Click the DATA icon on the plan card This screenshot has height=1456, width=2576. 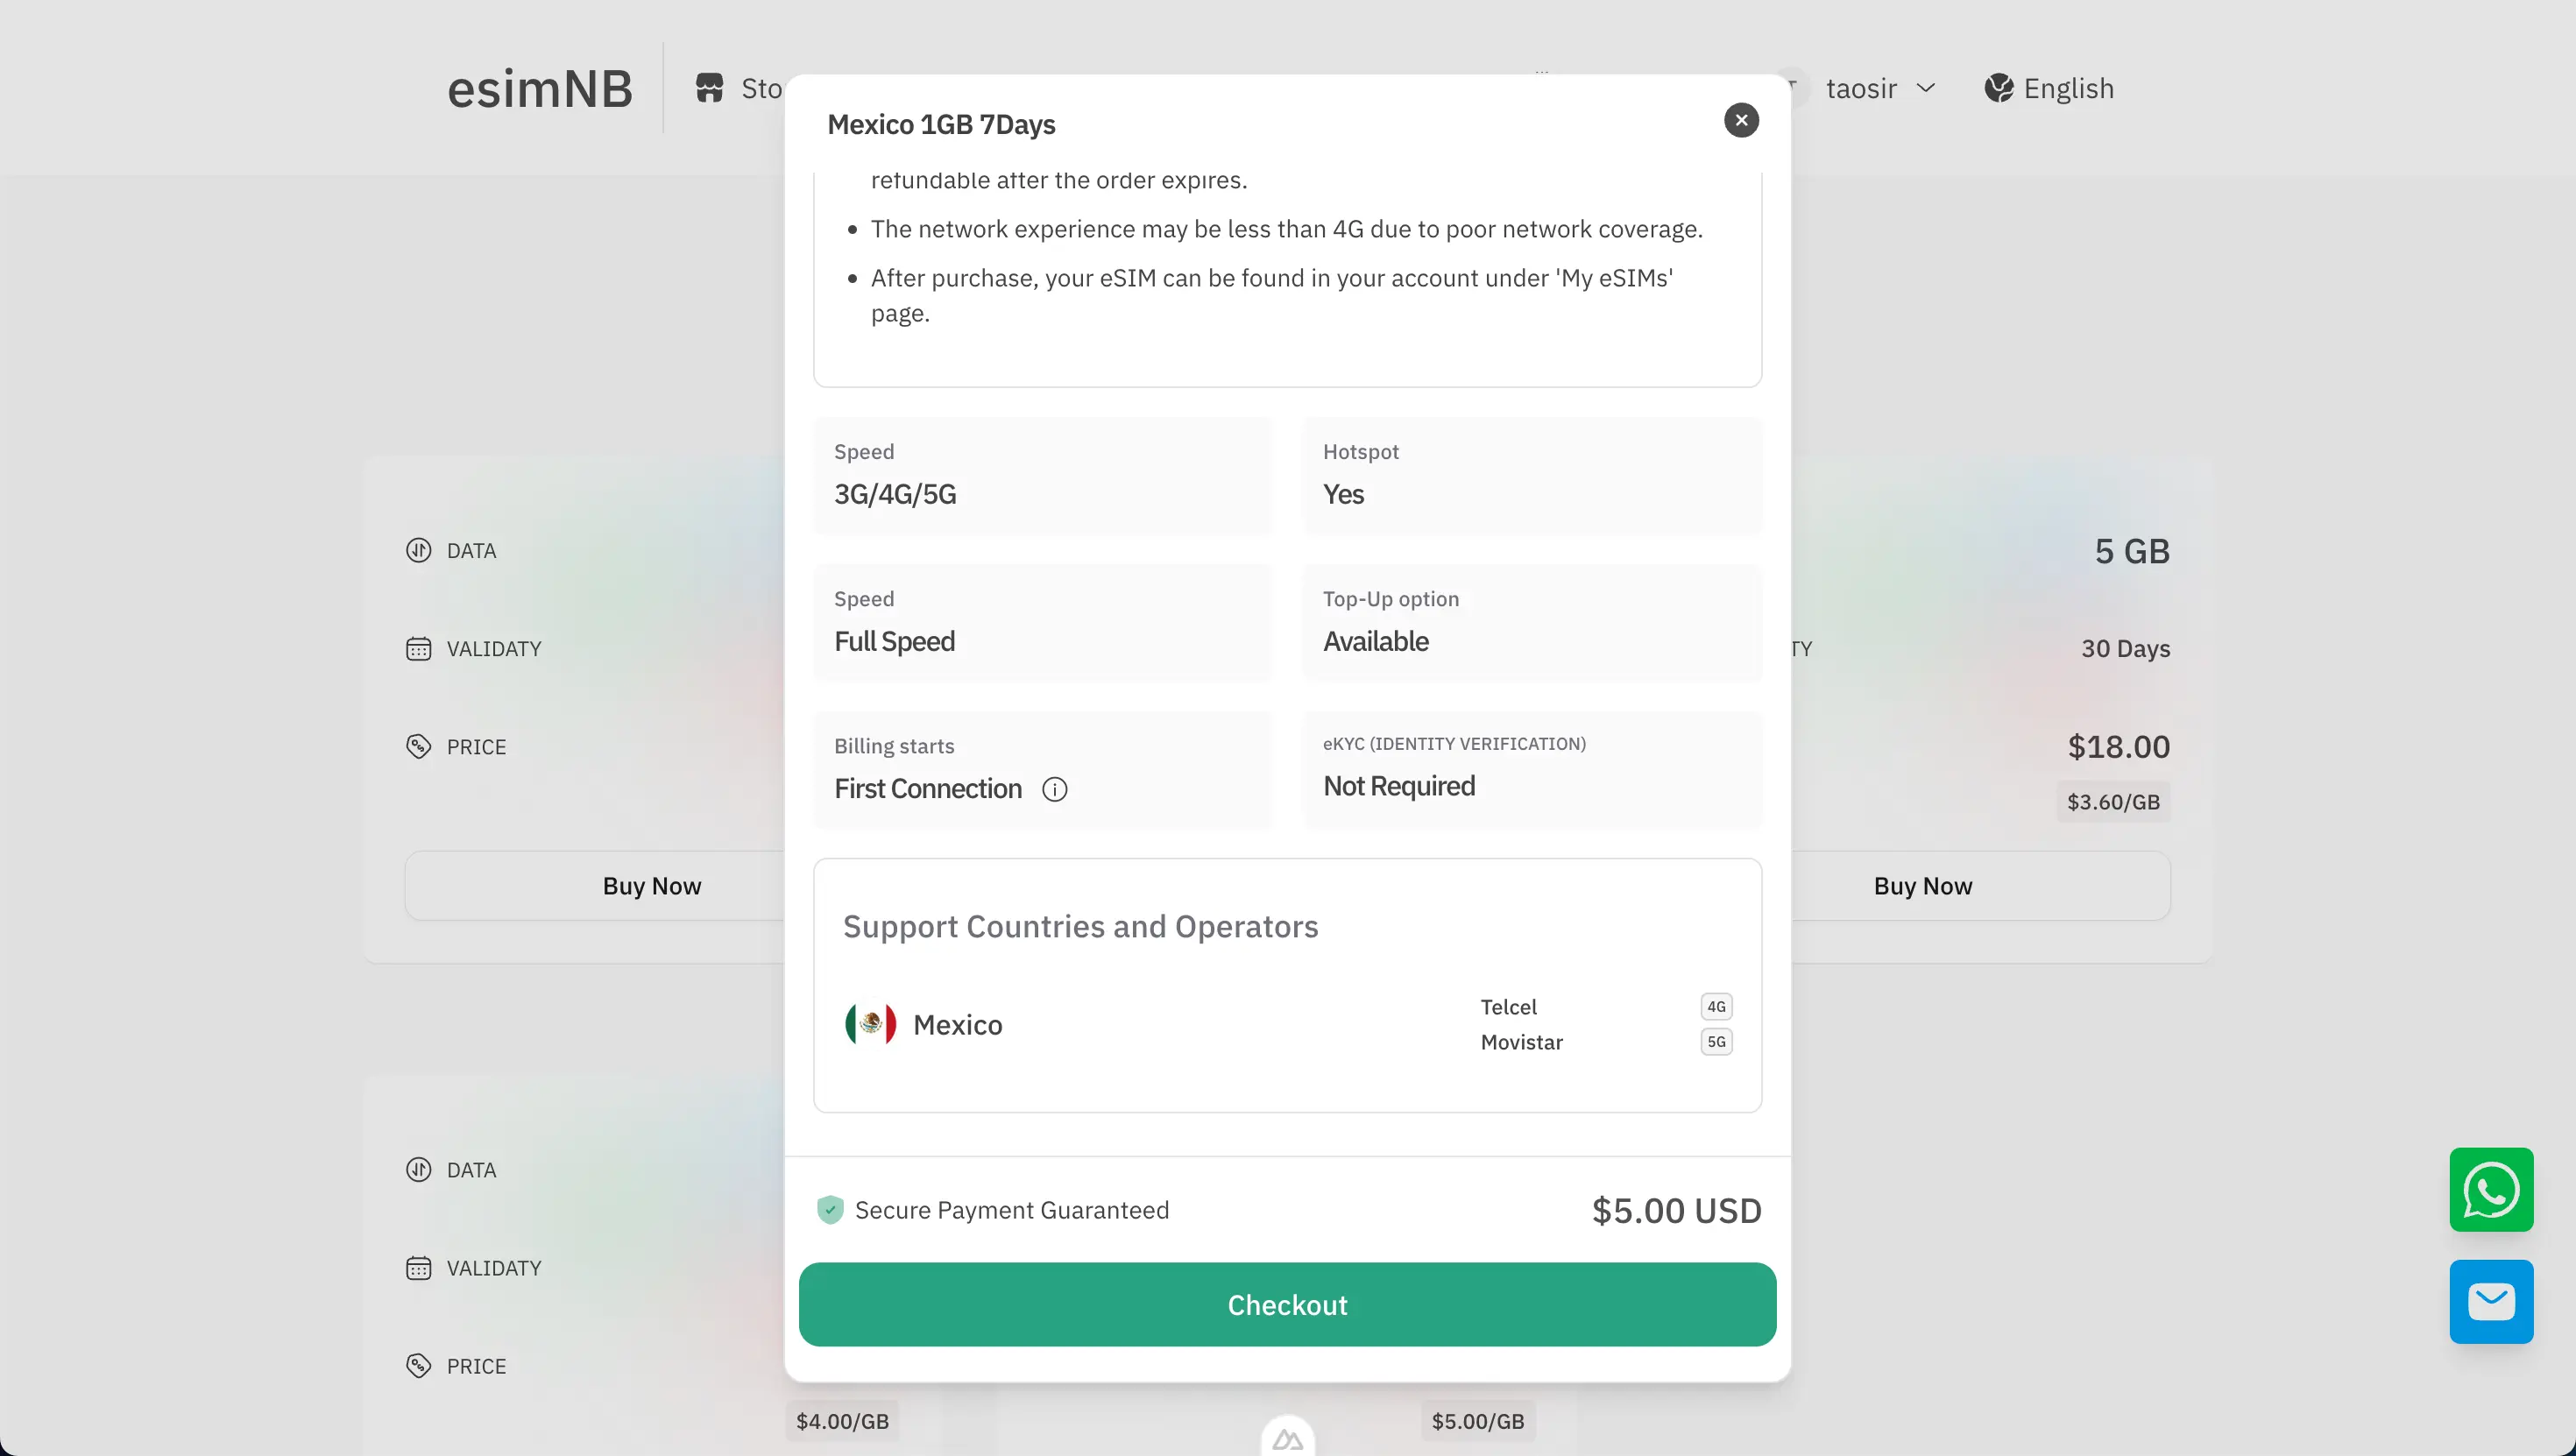(419, 550)
